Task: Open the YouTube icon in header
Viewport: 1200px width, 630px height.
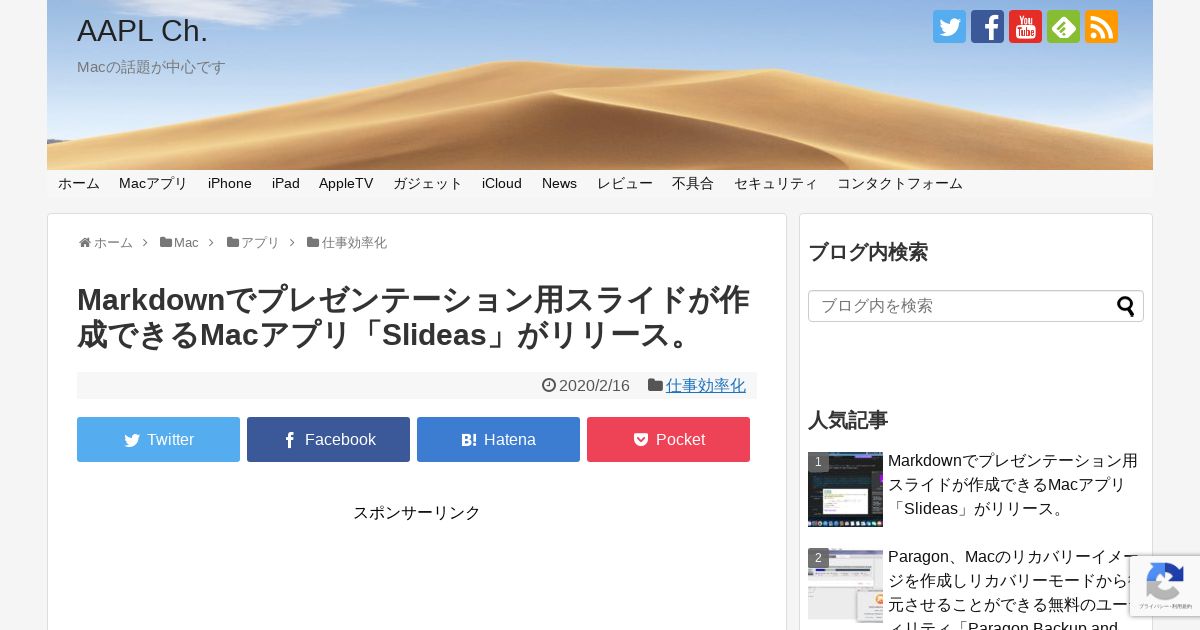Action: click(1025, 27)
